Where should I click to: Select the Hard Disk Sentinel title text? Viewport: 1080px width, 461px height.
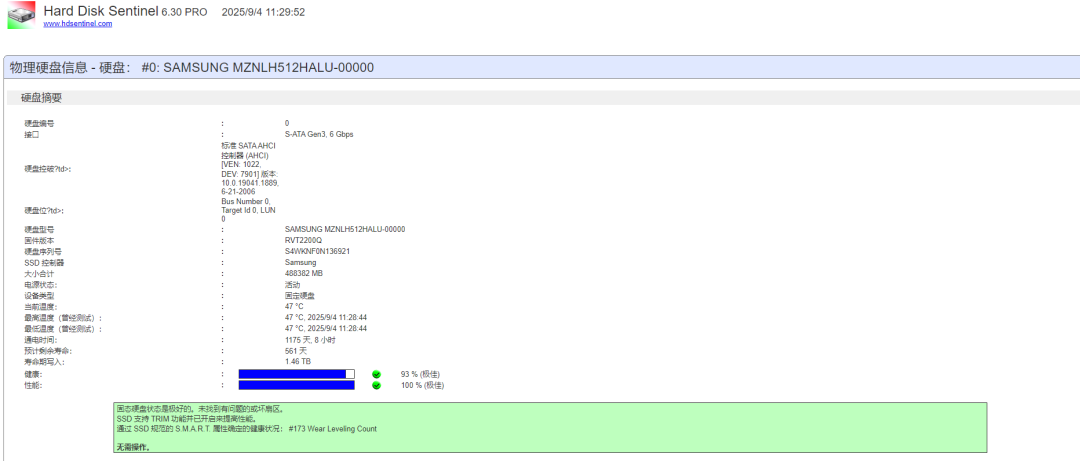[x=101, y=11]
